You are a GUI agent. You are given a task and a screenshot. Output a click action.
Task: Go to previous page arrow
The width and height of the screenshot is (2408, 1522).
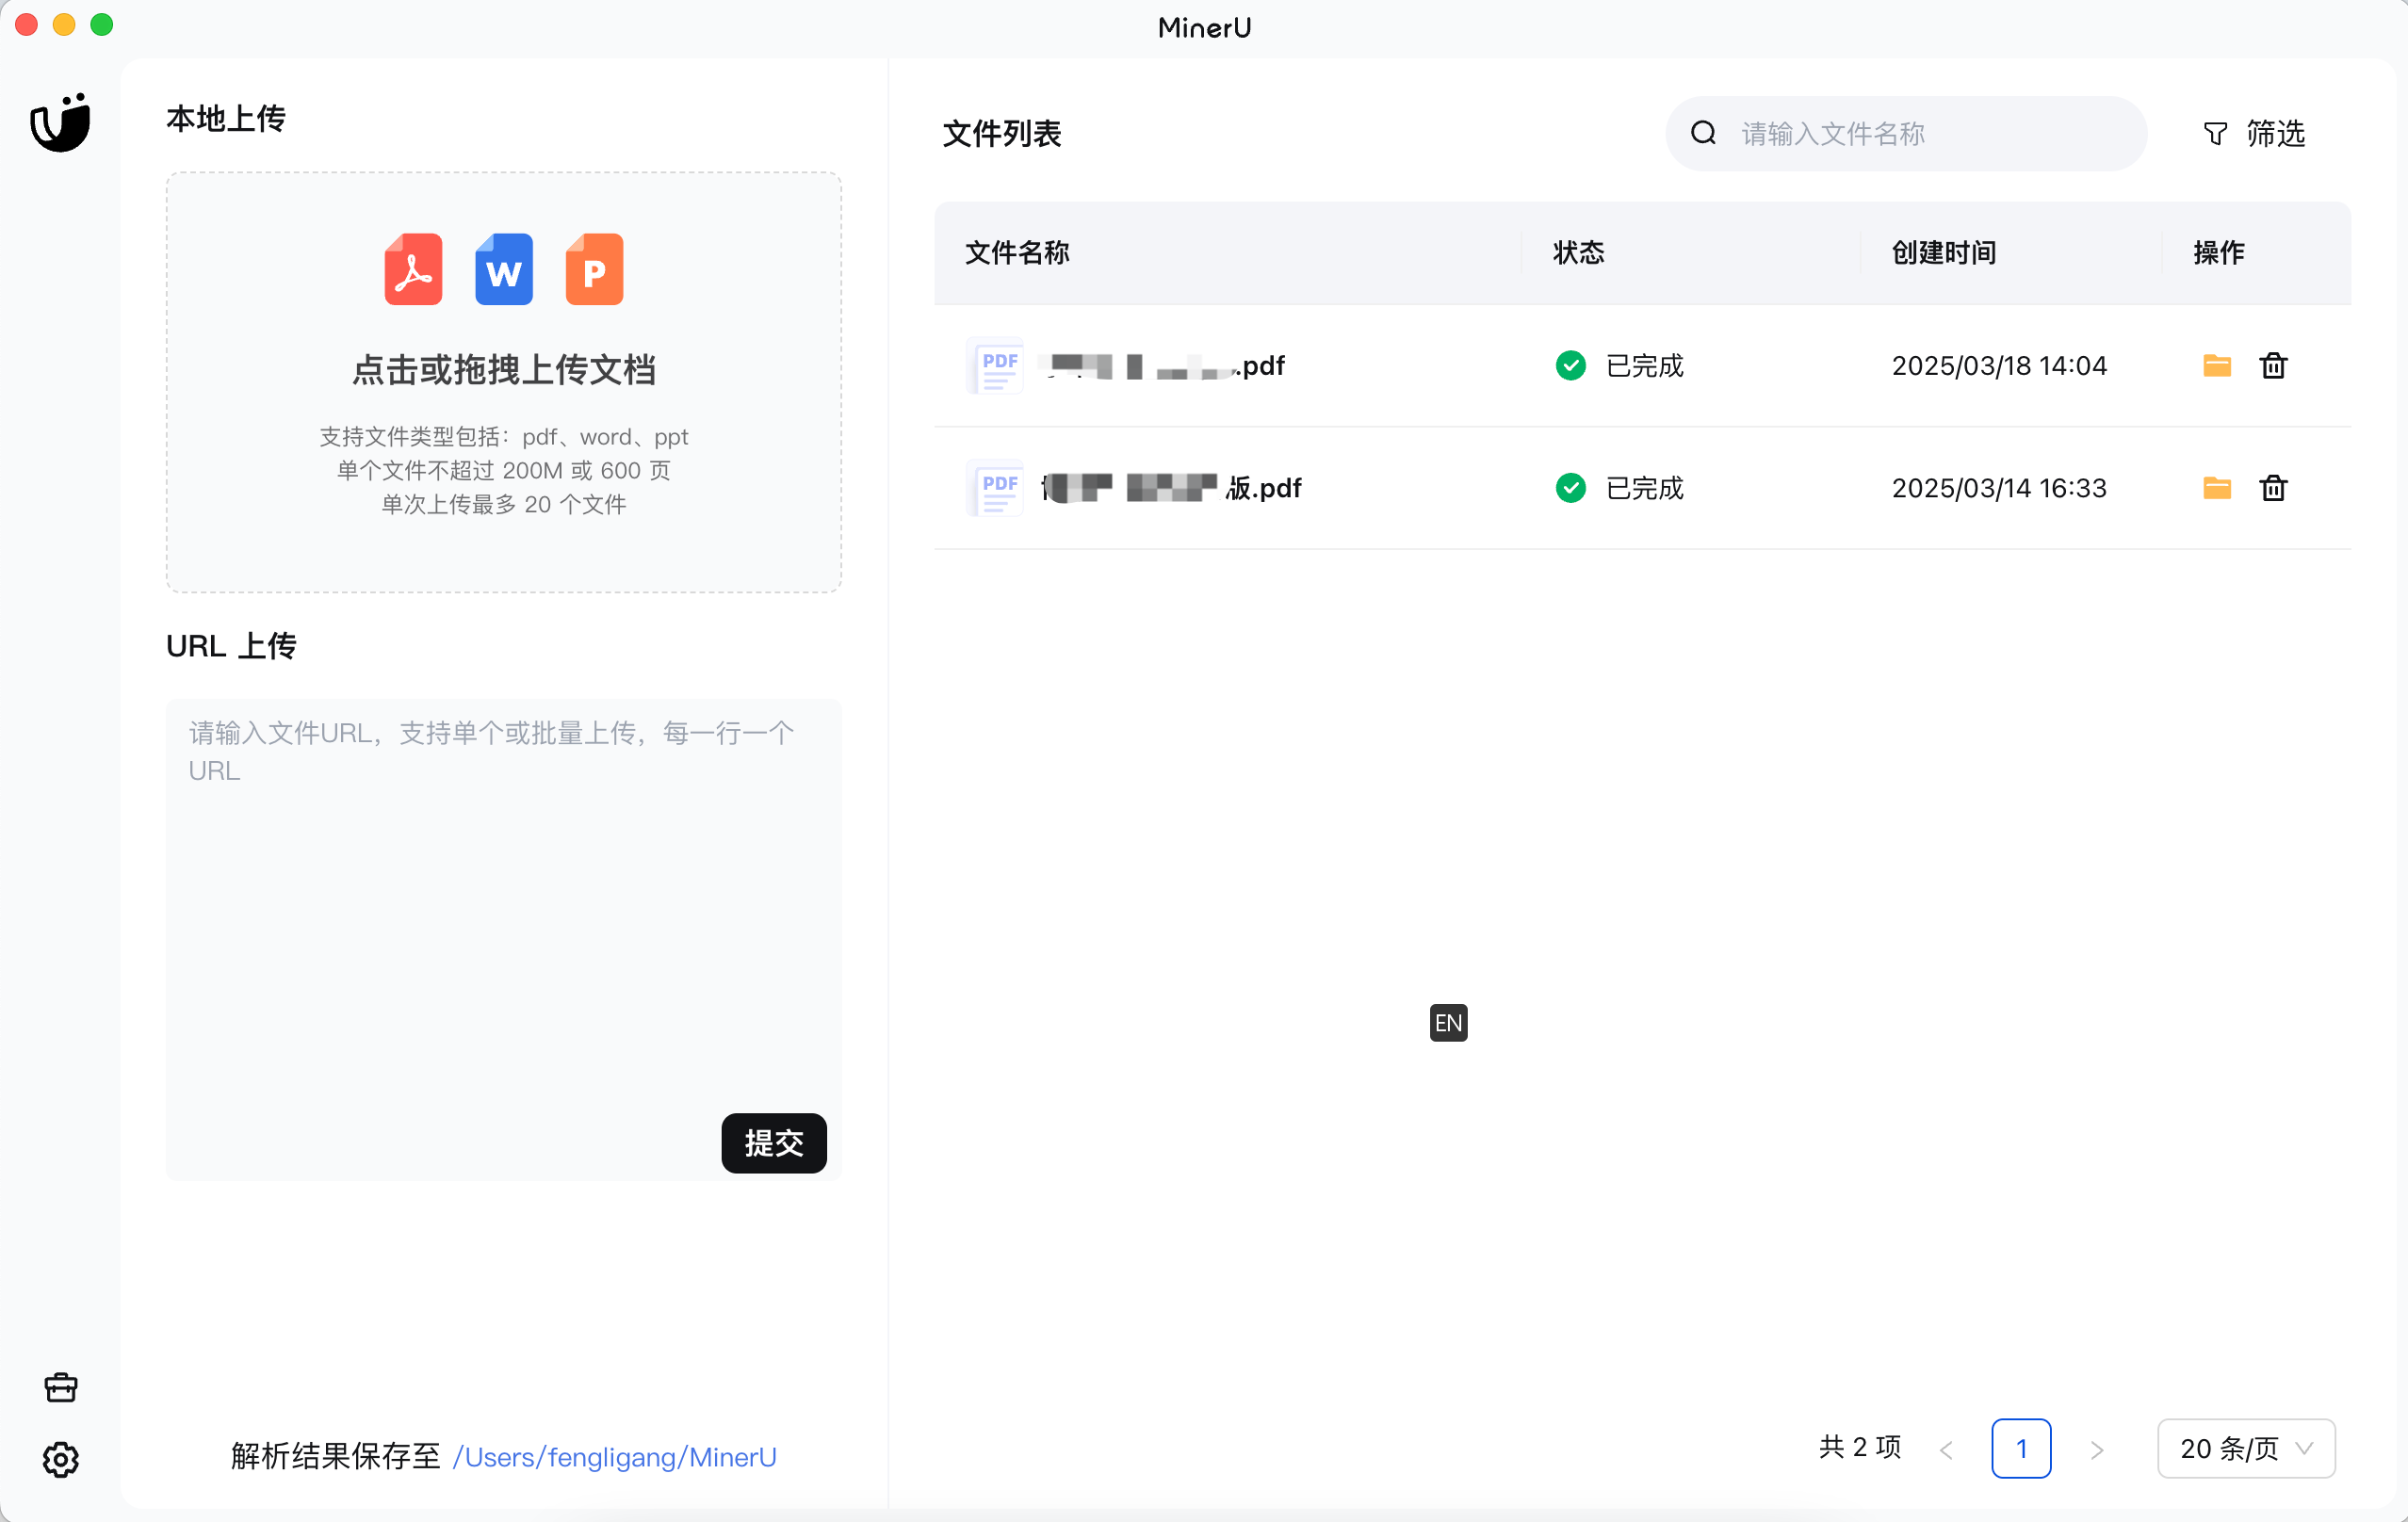1946,1449
